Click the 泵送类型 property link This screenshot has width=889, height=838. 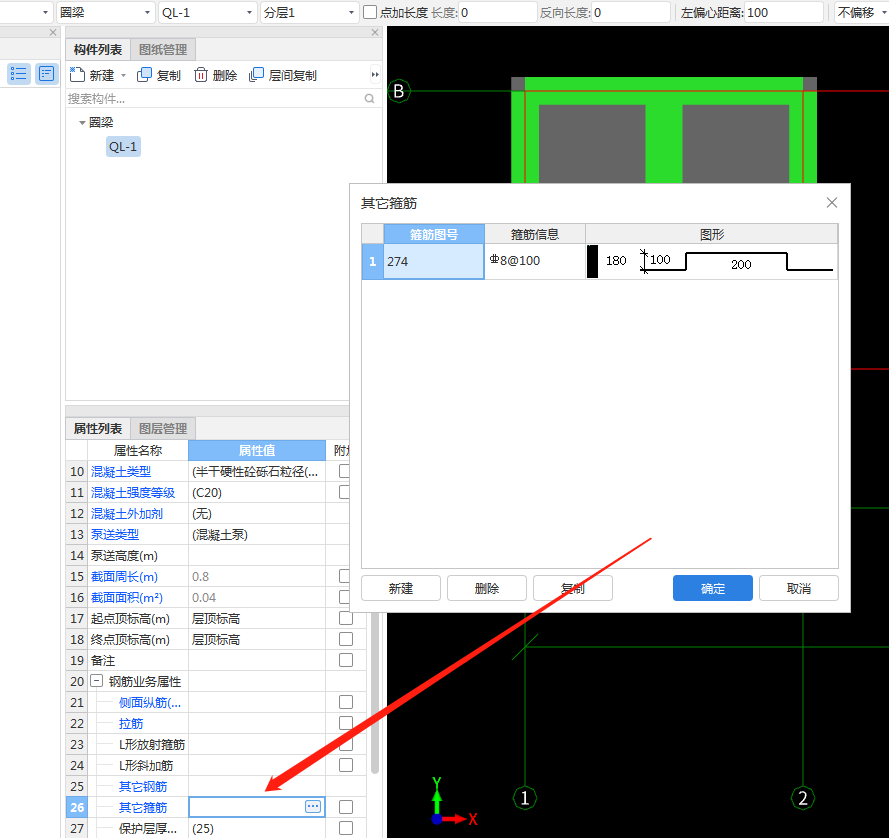(115, 534)
